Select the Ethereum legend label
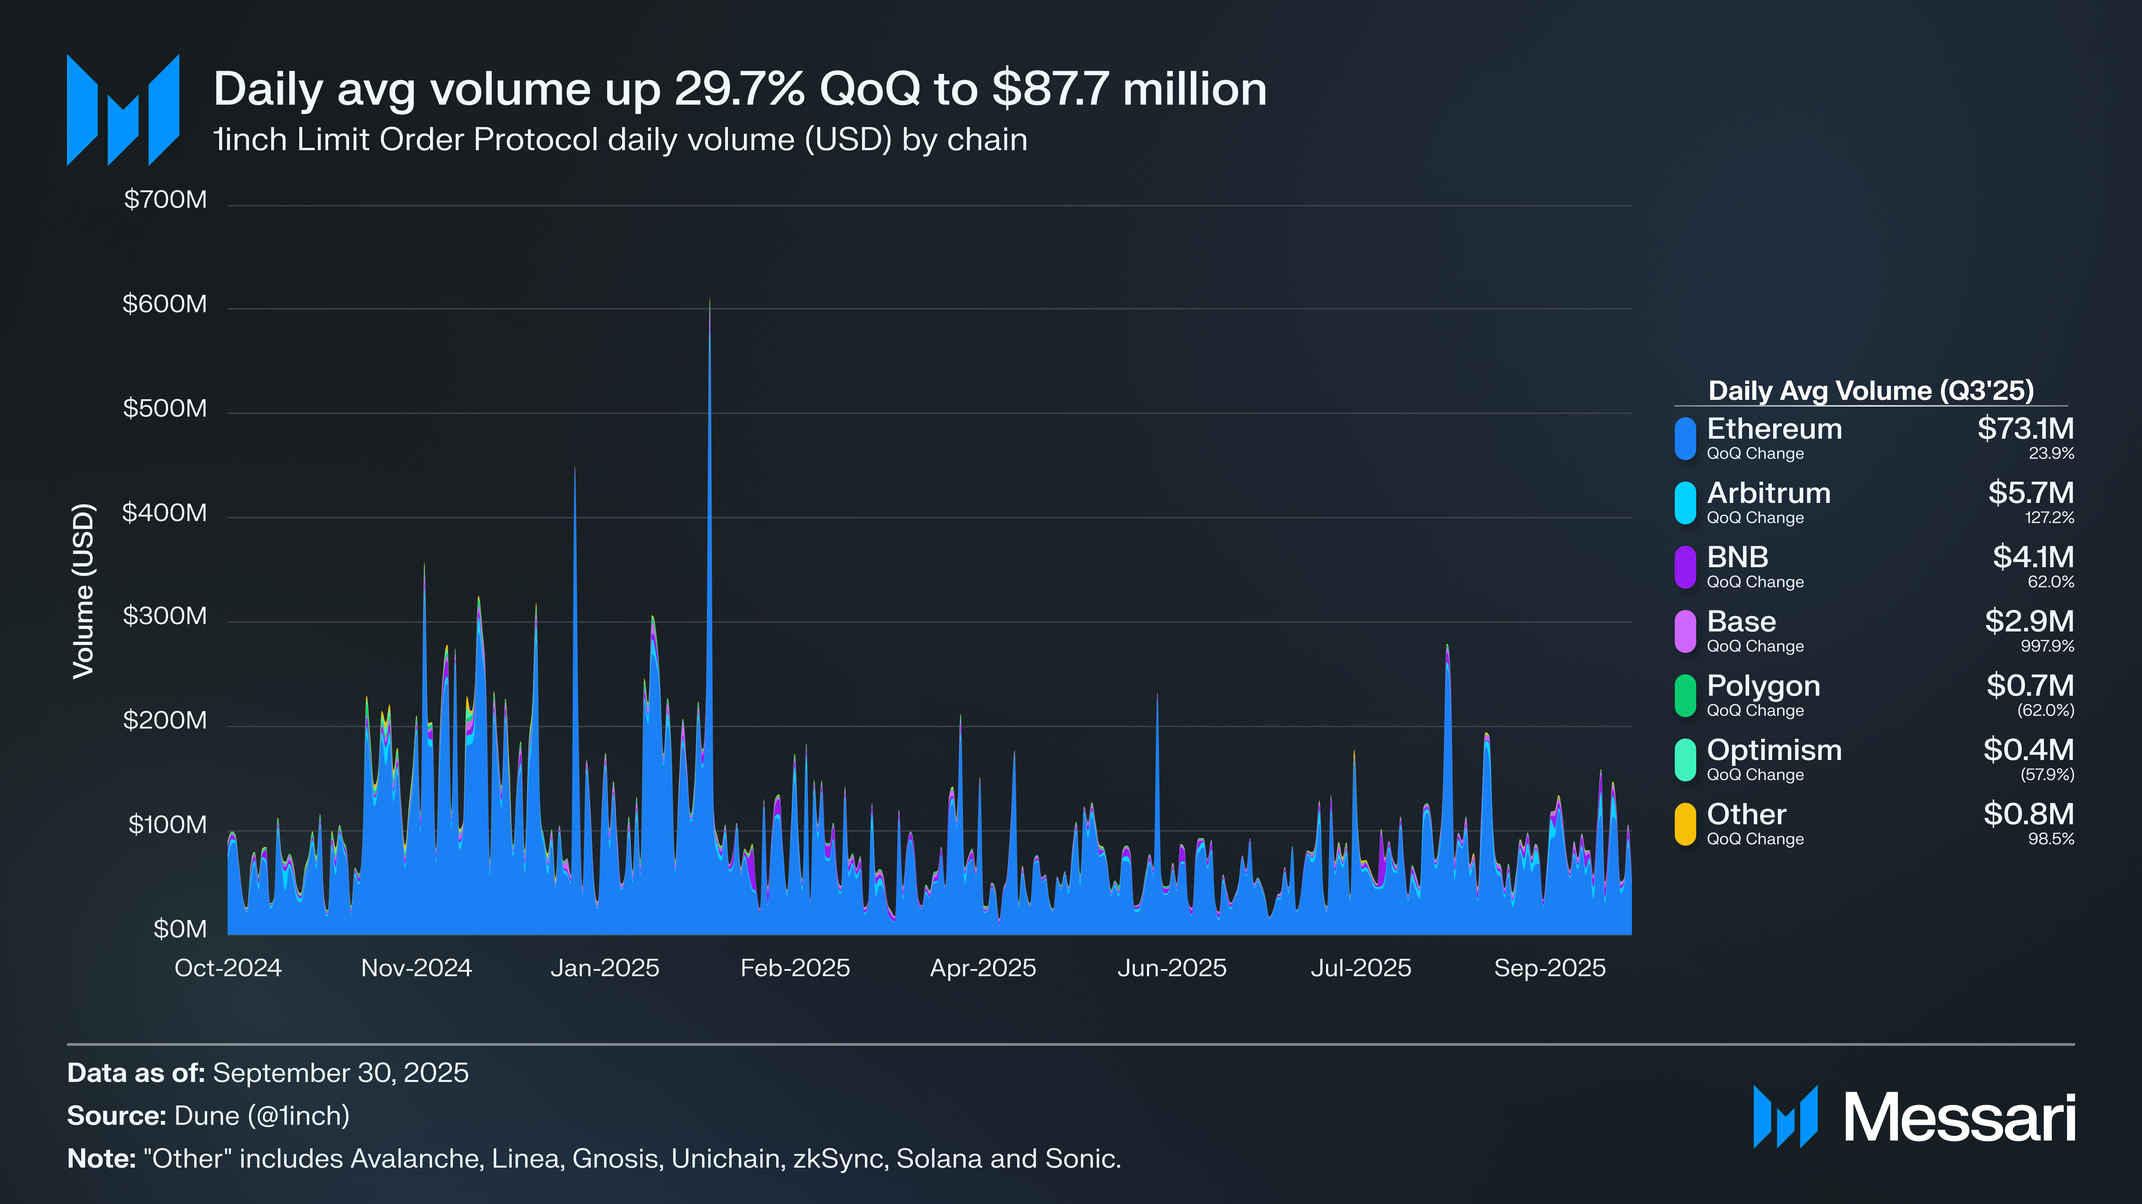Image resolution: width=2142 pixels, height=1204 pixels. (x=1773, y=429)
